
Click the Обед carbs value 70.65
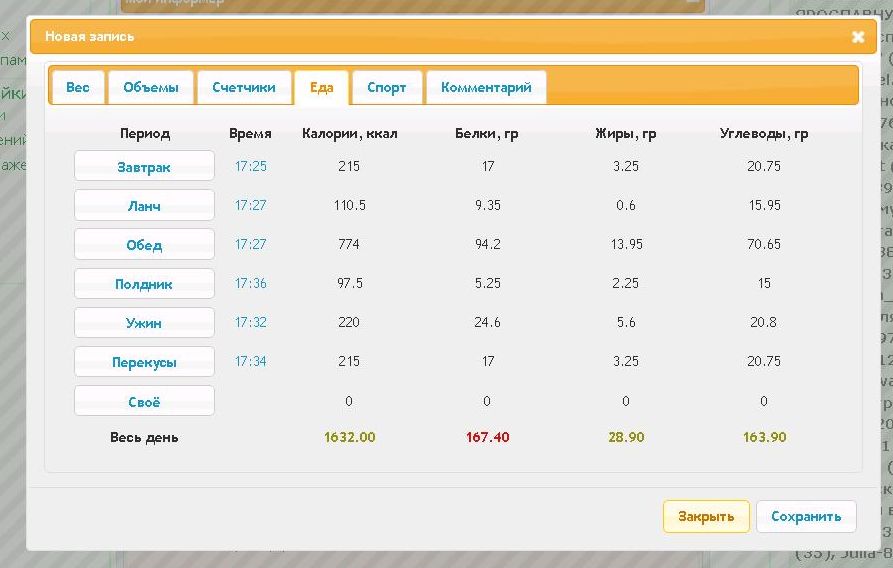click(x=764, y=244)
